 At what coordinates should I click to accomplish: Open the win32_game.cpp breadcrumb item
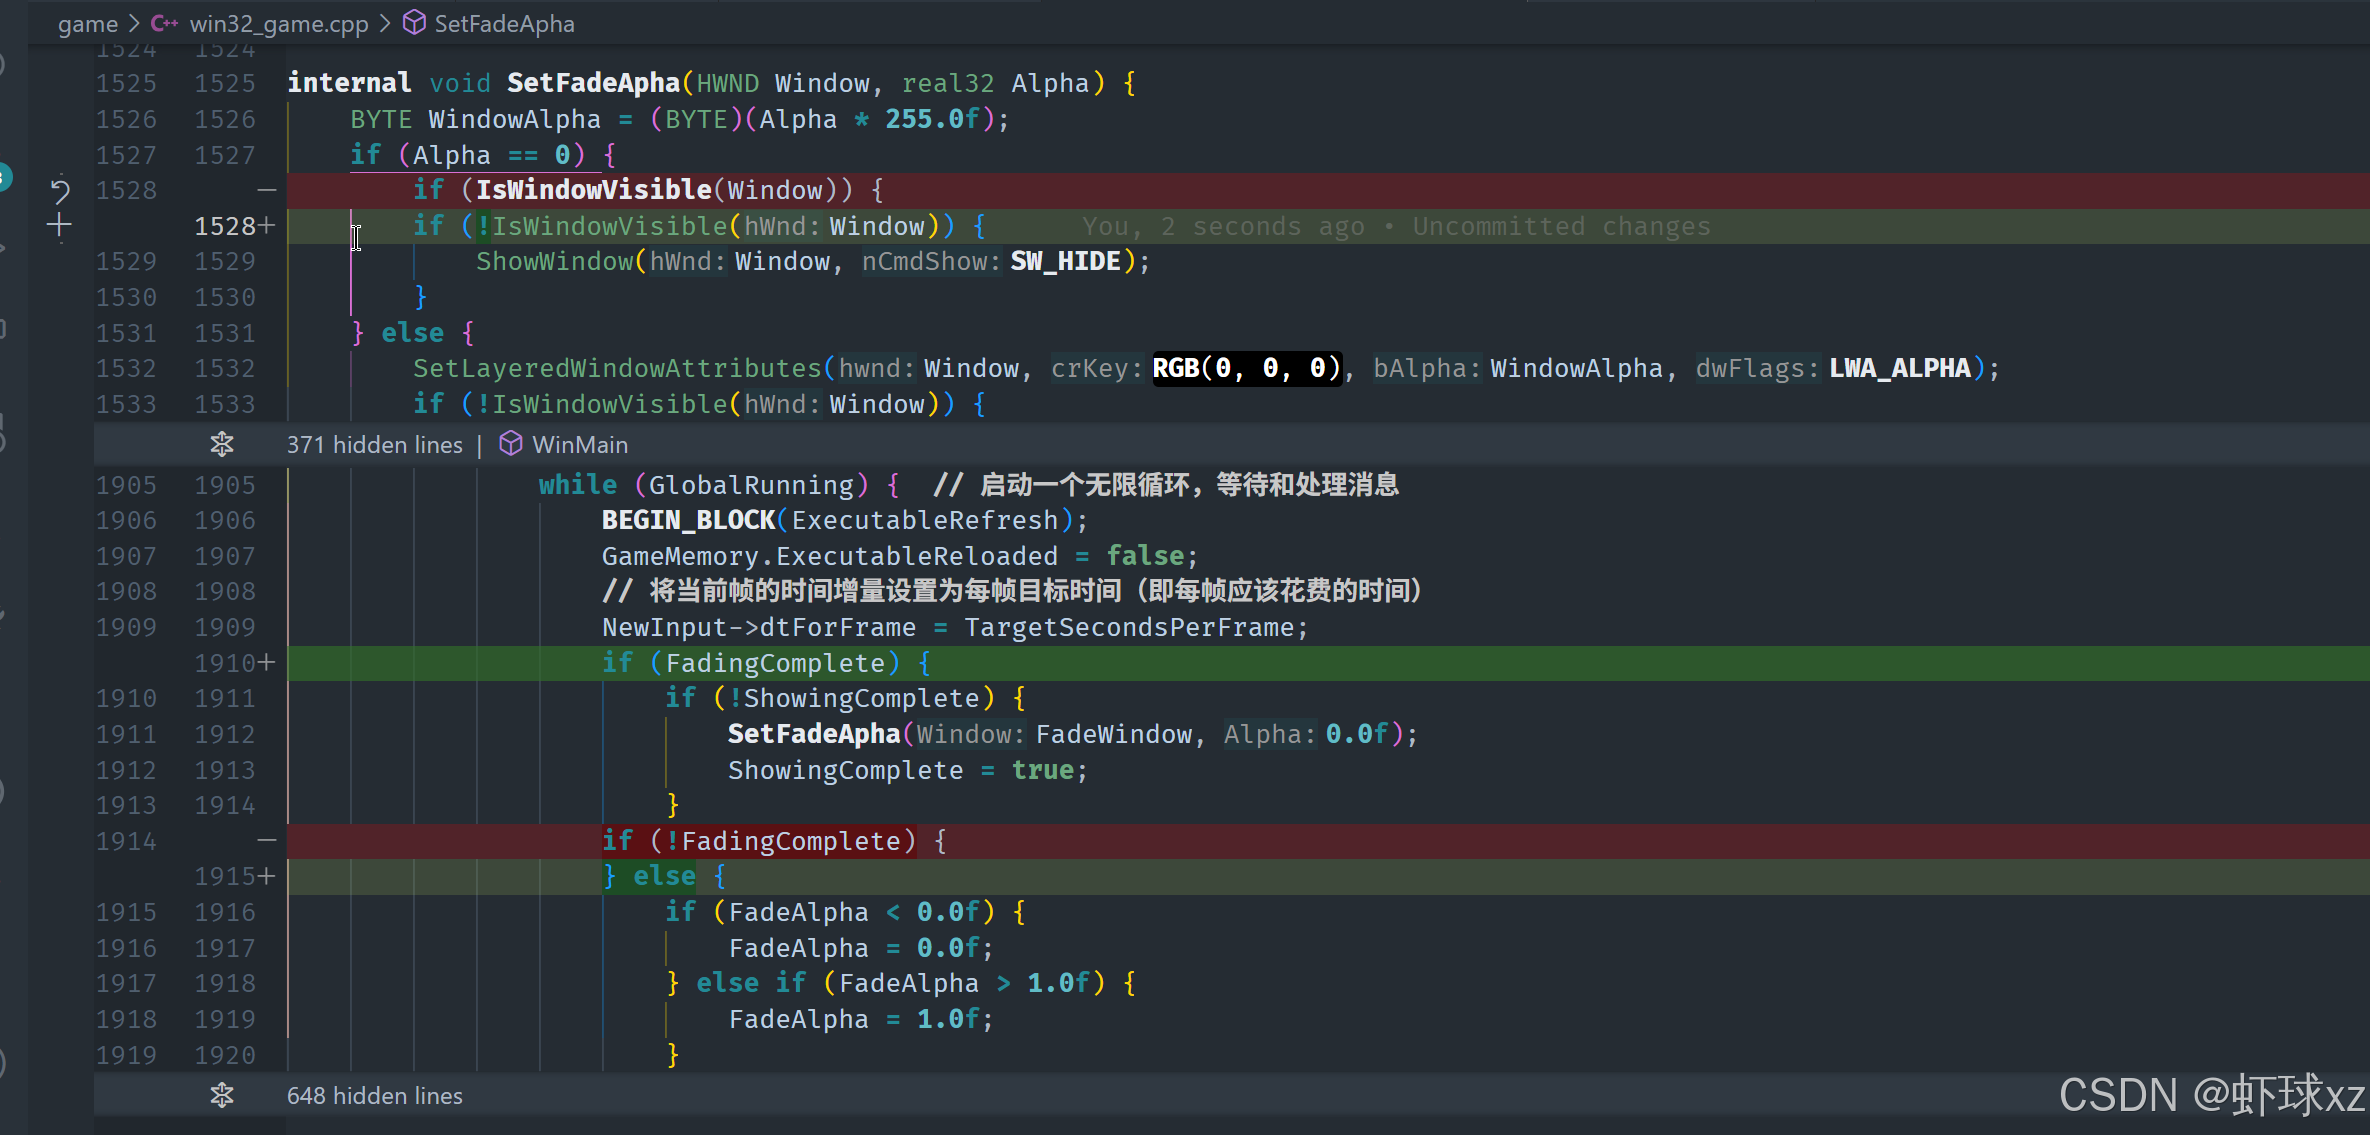tap(278, 24)
